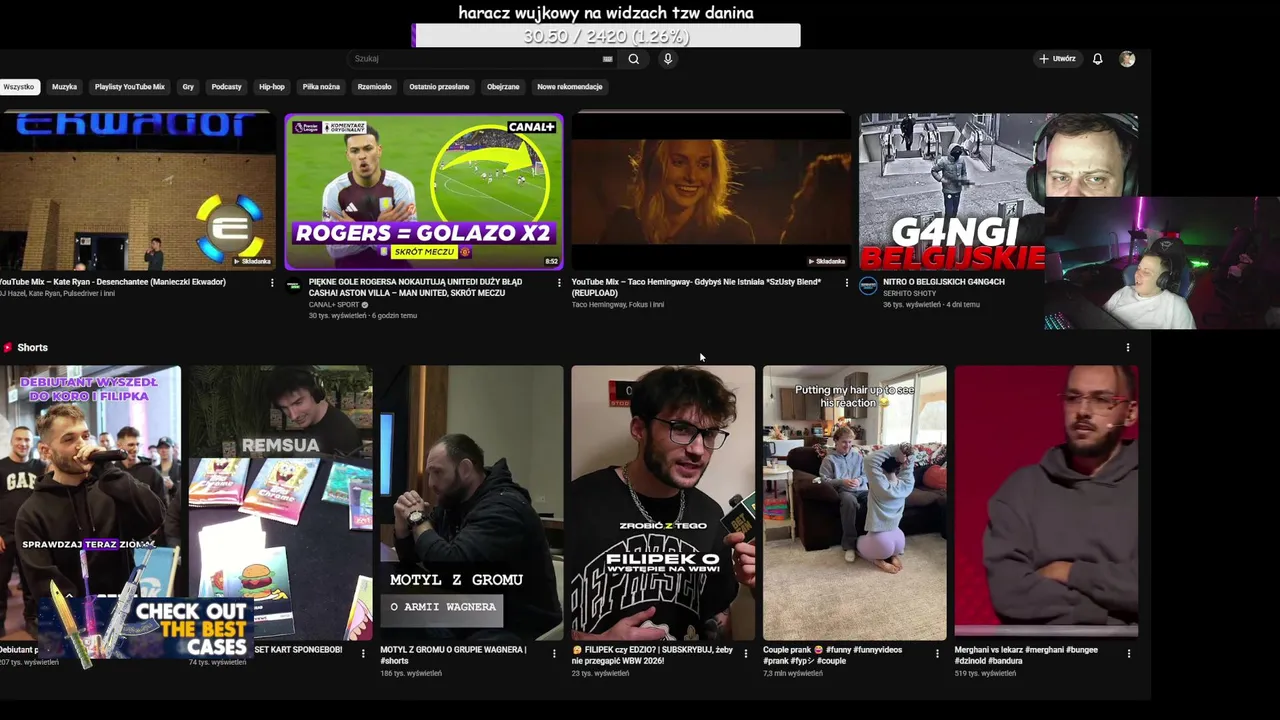This screenshot has height=720, width=1280.
Task: Open notifications bell icon
Action: [x=1097, y=59]
